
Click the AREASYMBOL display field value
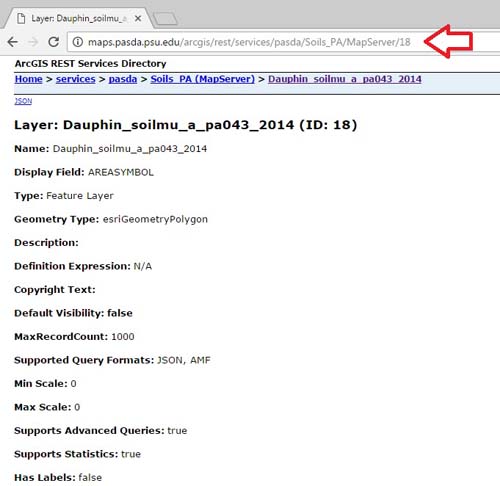click(x=121, y=172)
